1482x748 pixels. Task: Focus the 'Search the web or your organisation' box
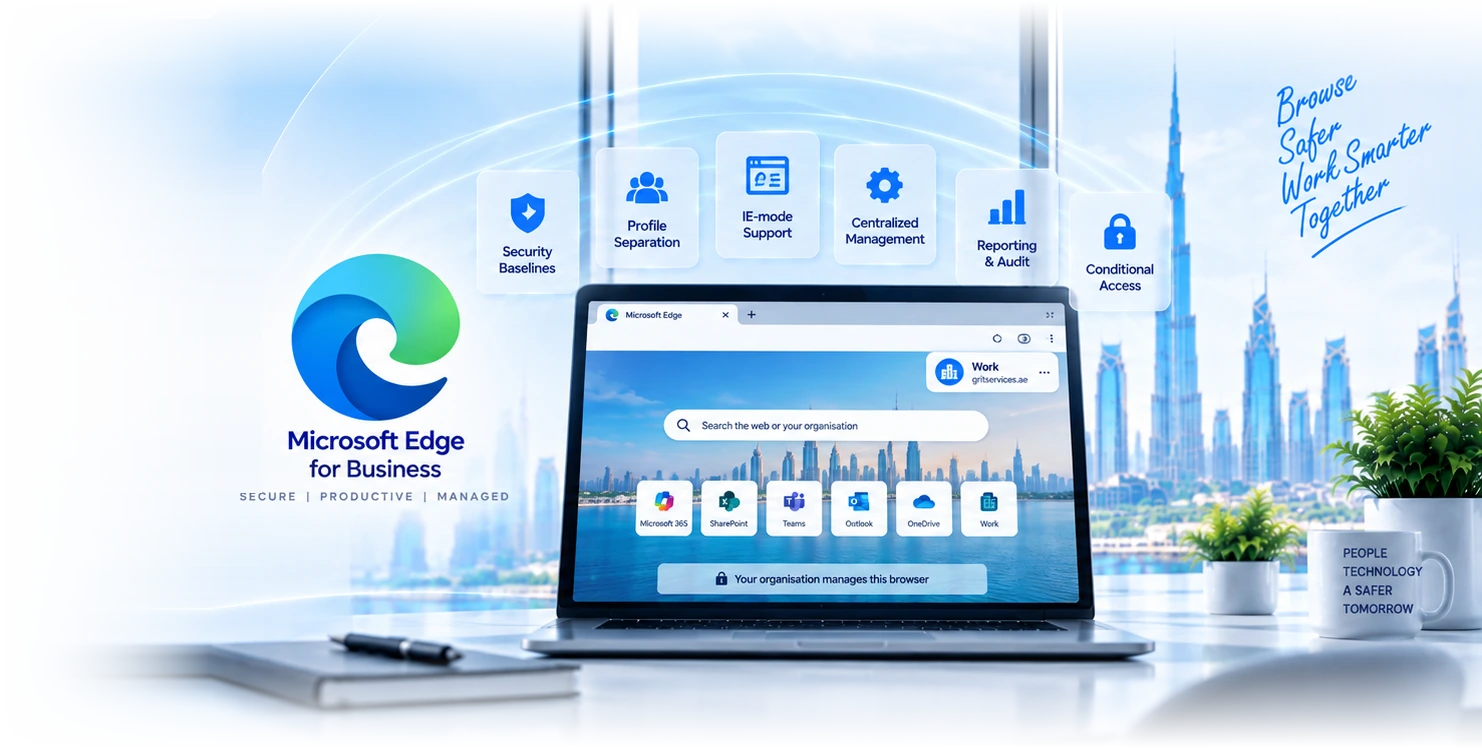pos(826,426)
